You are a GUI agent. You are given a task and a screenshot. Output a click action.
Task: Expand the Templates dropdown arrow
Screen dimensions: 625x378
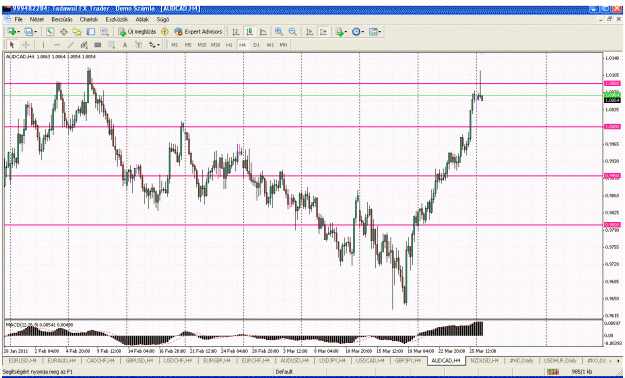(x=379, y=32)
